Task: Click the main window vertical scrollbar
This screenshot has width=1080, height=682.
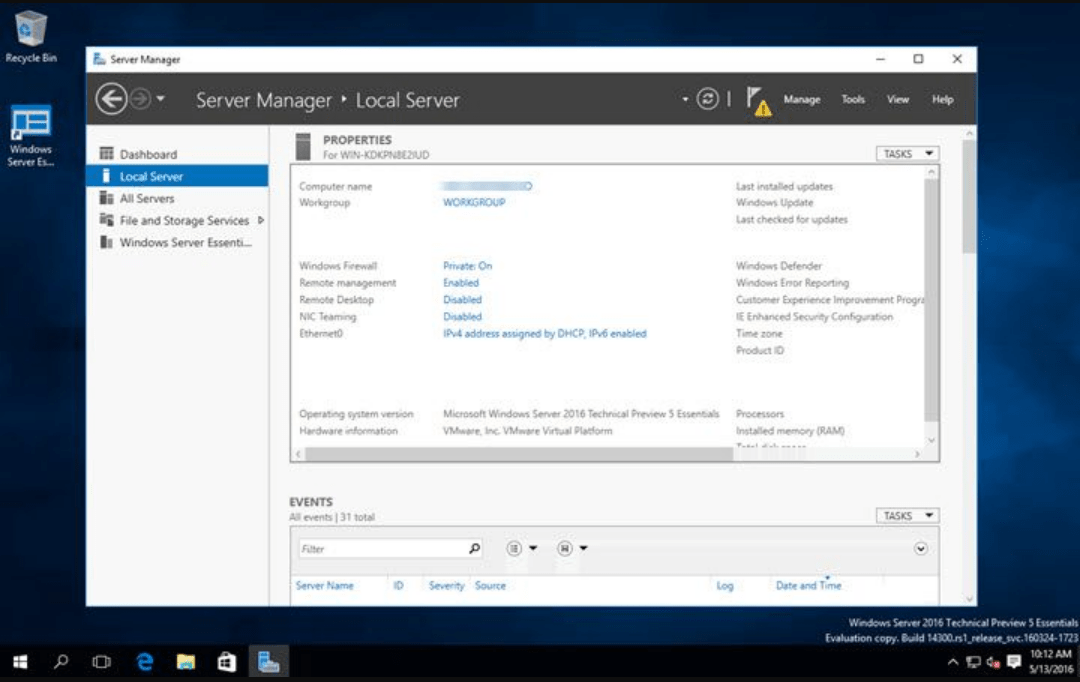Action: click(x=968, y=196)
